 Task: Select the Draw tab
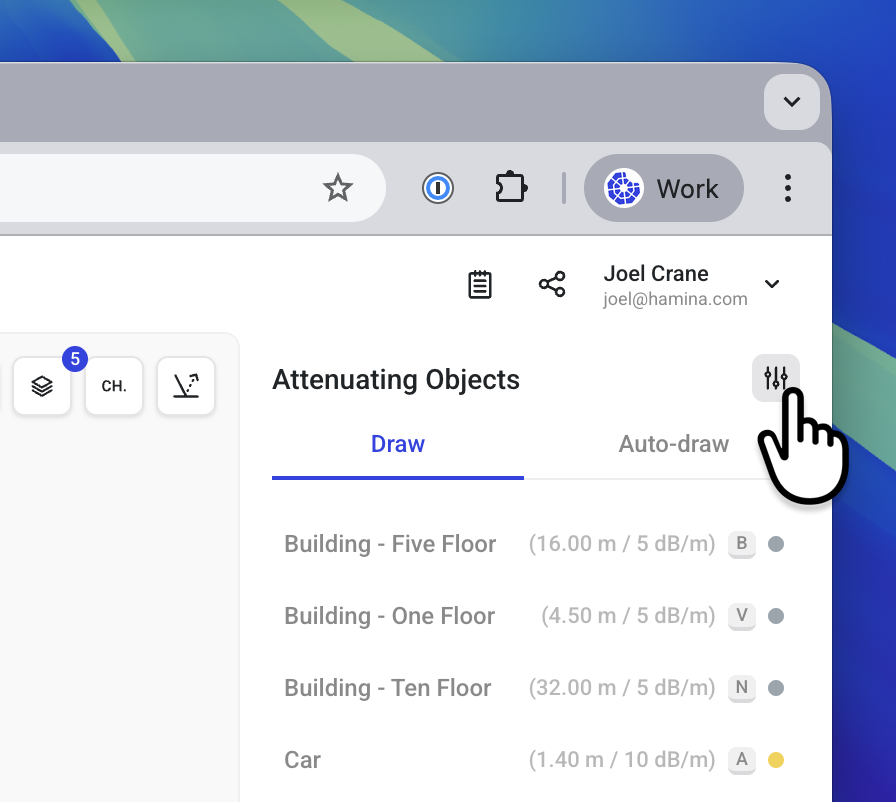[398, 444]
